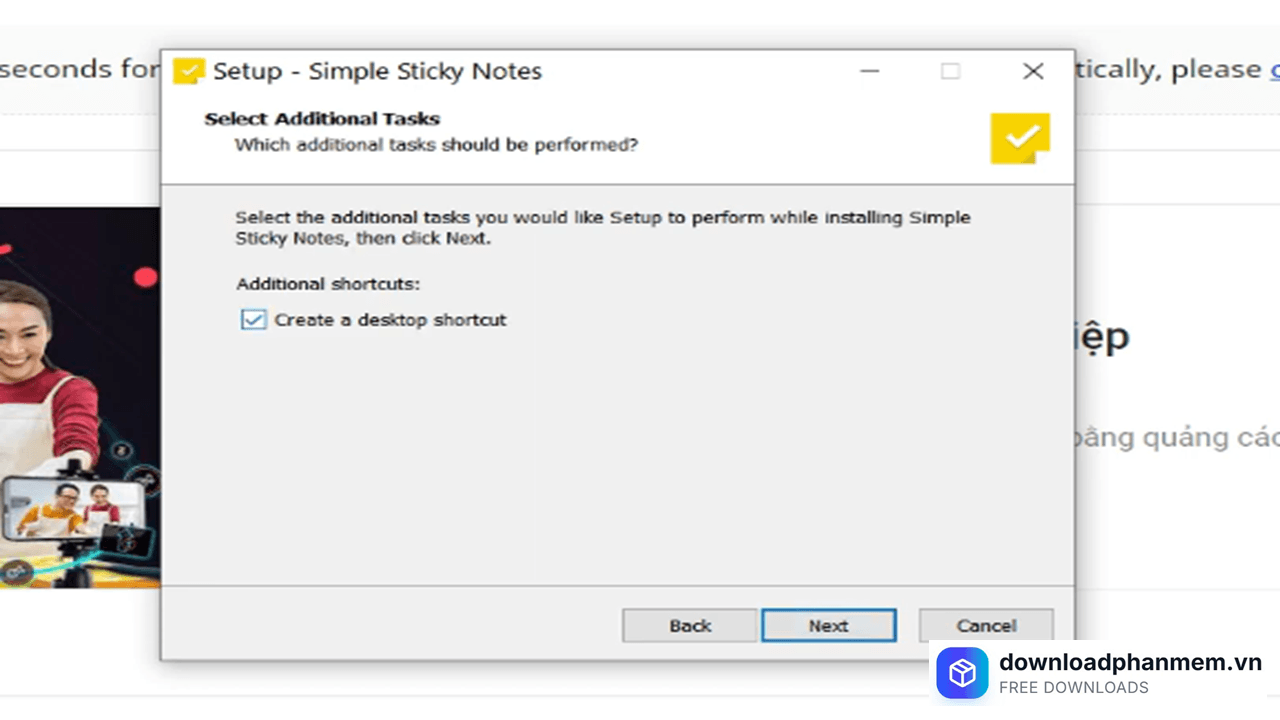Viewport: 1280px width, 720px height.
Task: Click the "Select Additional Tasks" heading
Action: click(x=322, y=119)
